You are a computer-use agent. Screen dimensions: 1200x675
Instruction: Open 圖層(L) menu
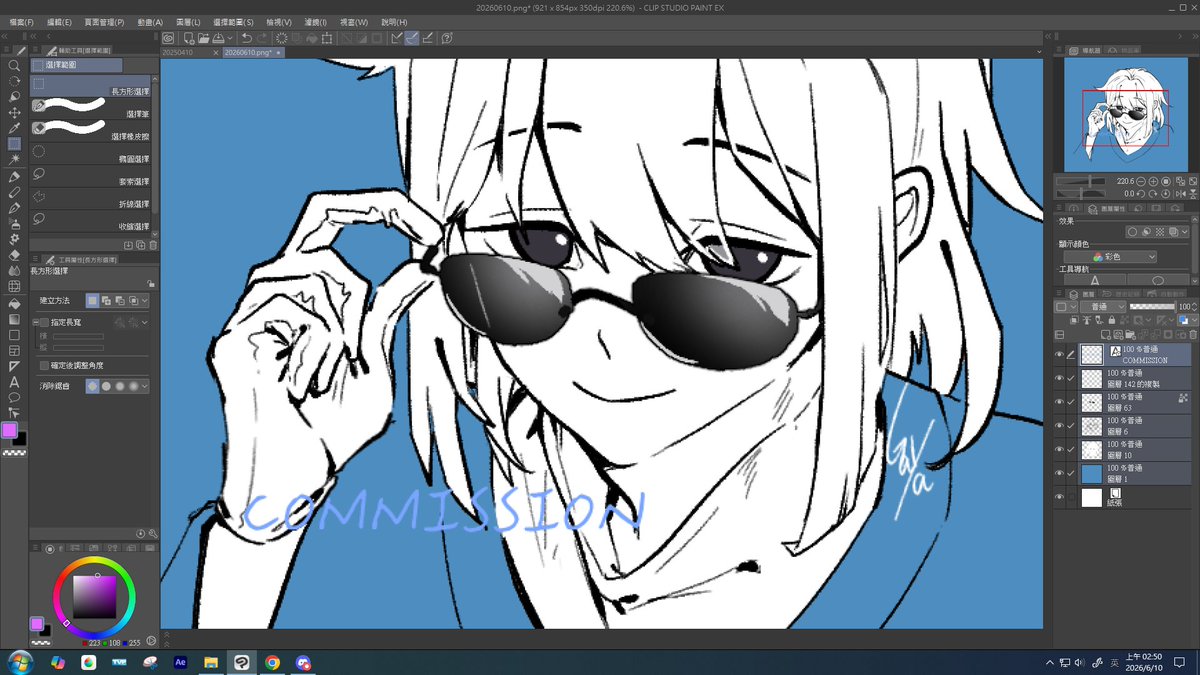pos(188,21)
